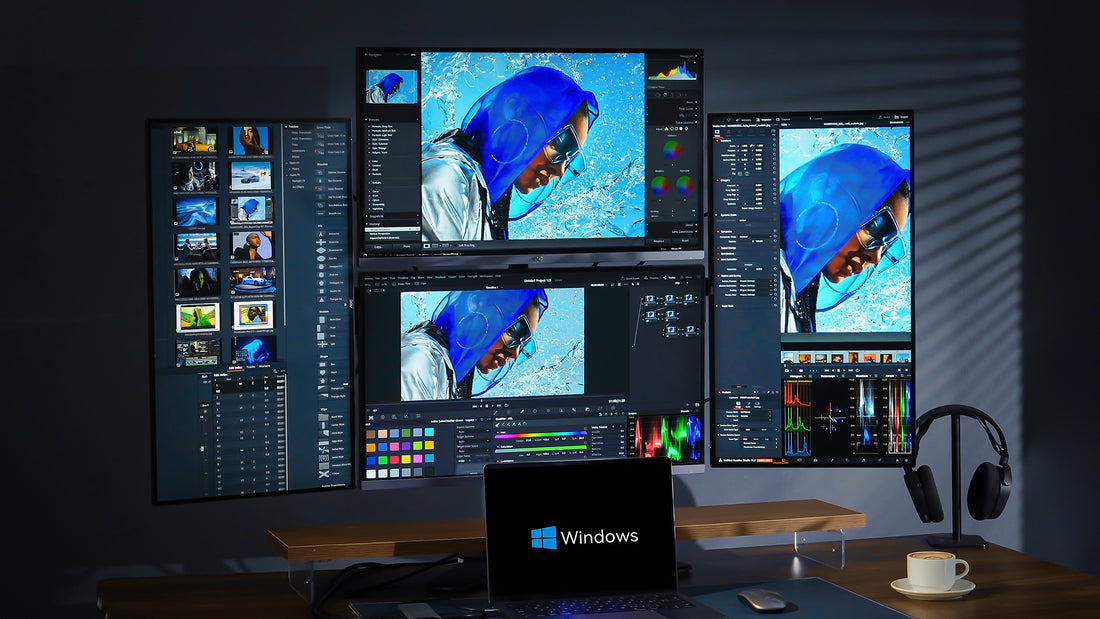Click the Lightroom Navigator preview thumbnail
This screenshot has width=1100, height=619.
[391, 87]
